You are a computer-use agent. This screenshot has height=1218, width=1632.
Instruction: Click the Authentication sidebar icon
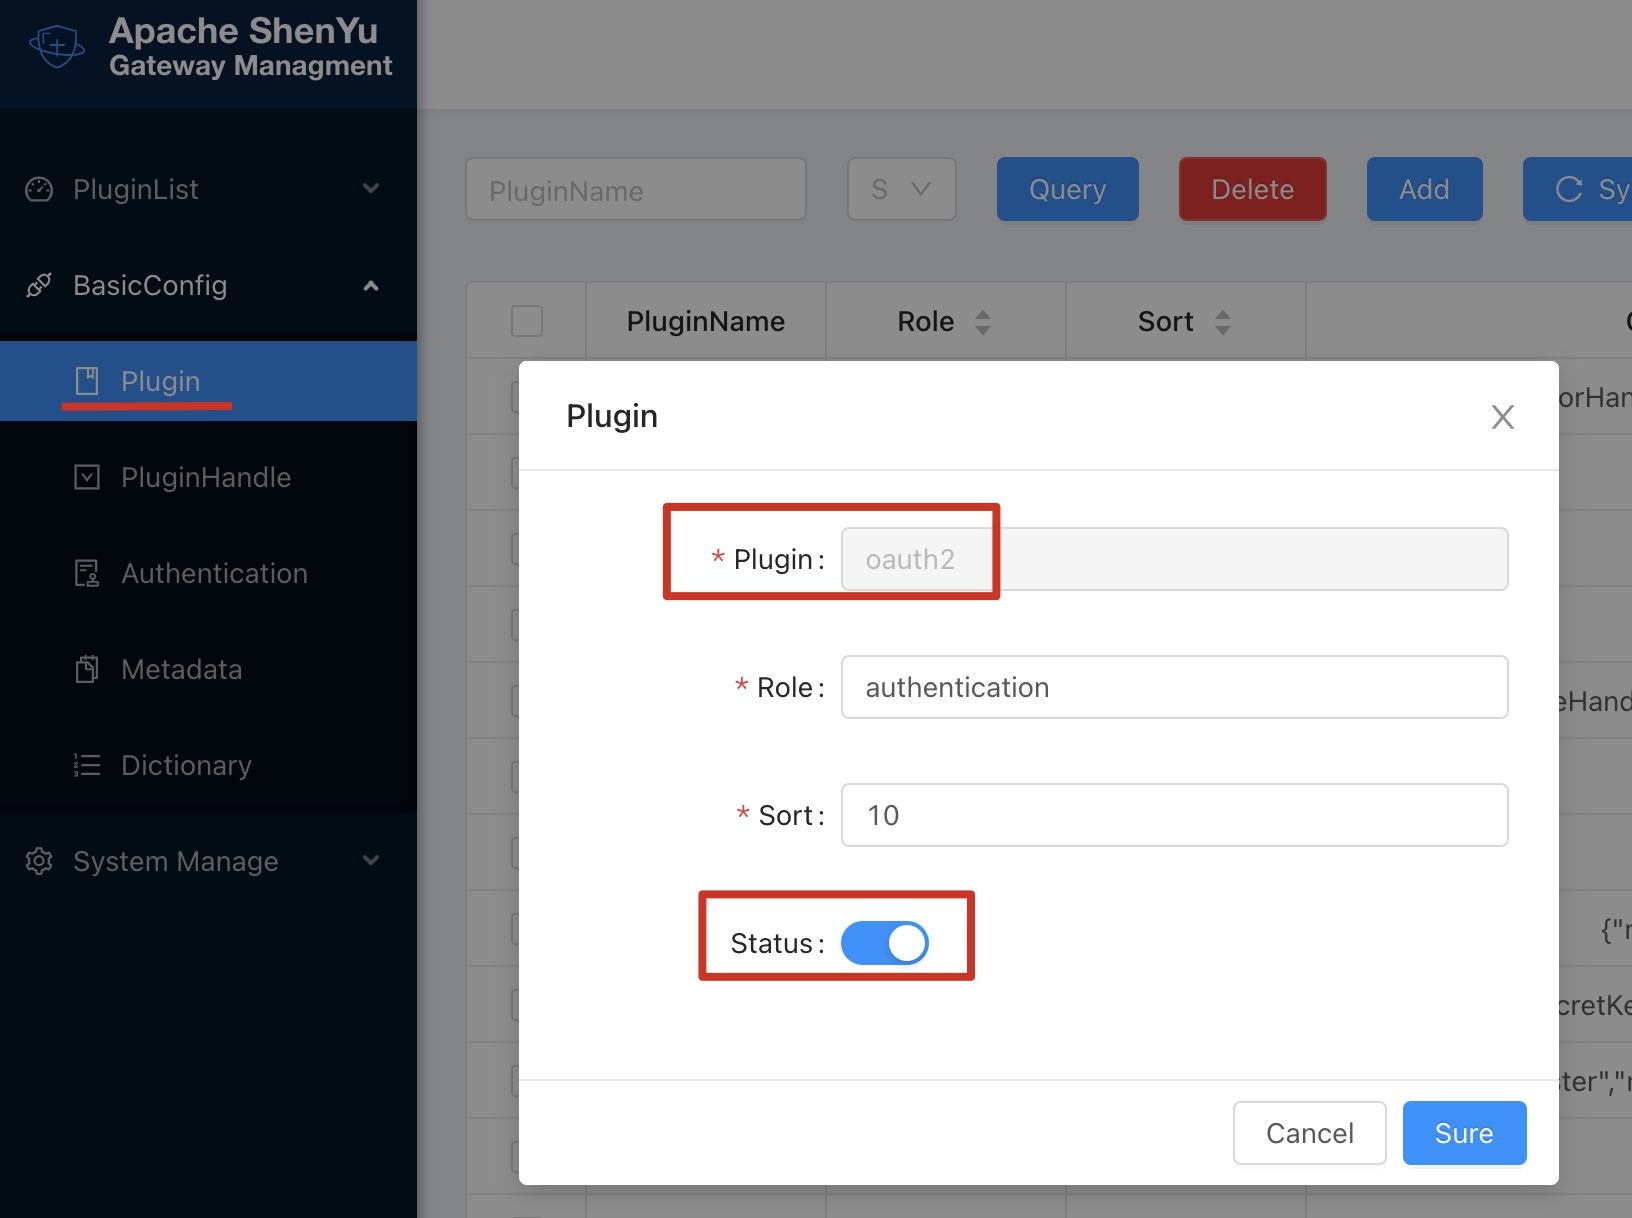(x=87, y=573)
